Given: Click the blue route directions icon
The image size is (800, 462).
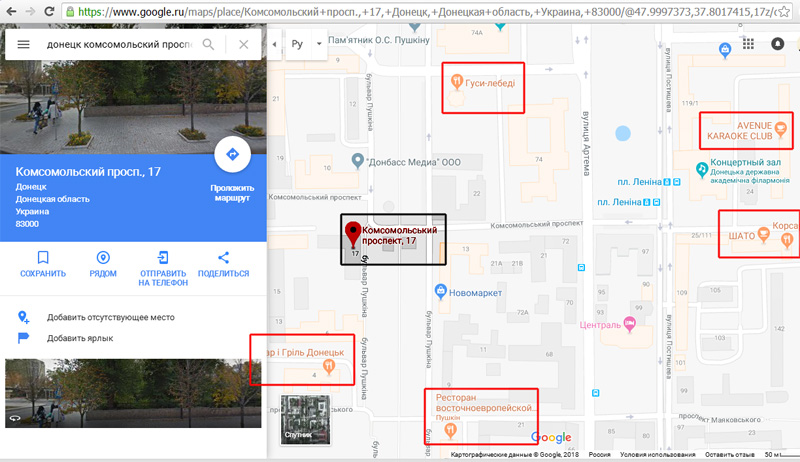Looking at the screenshot, I should point(233,154).
